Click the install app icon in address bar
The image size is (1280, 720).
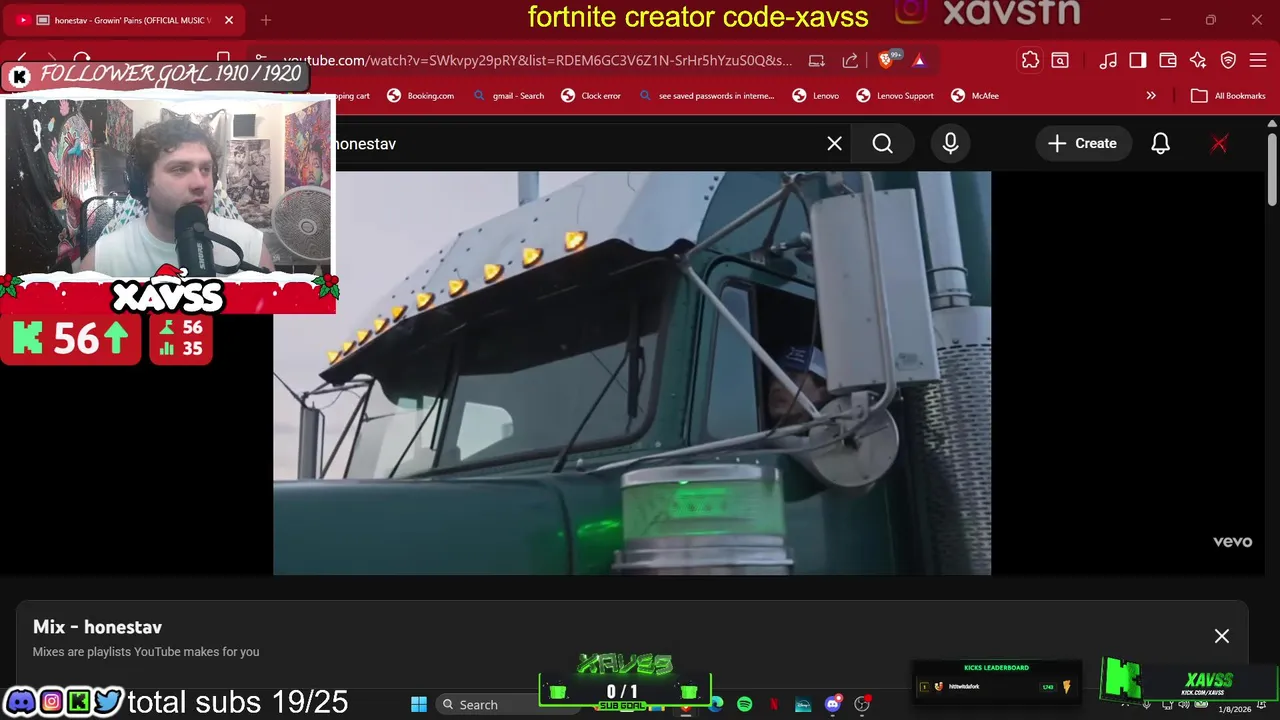(x=817, y=60)
